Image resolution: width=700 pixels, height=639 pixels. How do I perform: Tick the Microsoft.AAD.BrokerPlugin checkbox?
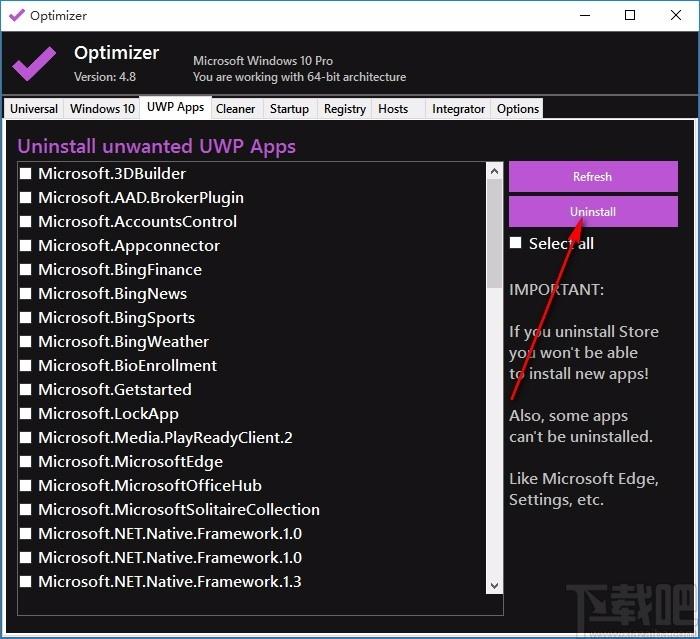click(26, 197)
